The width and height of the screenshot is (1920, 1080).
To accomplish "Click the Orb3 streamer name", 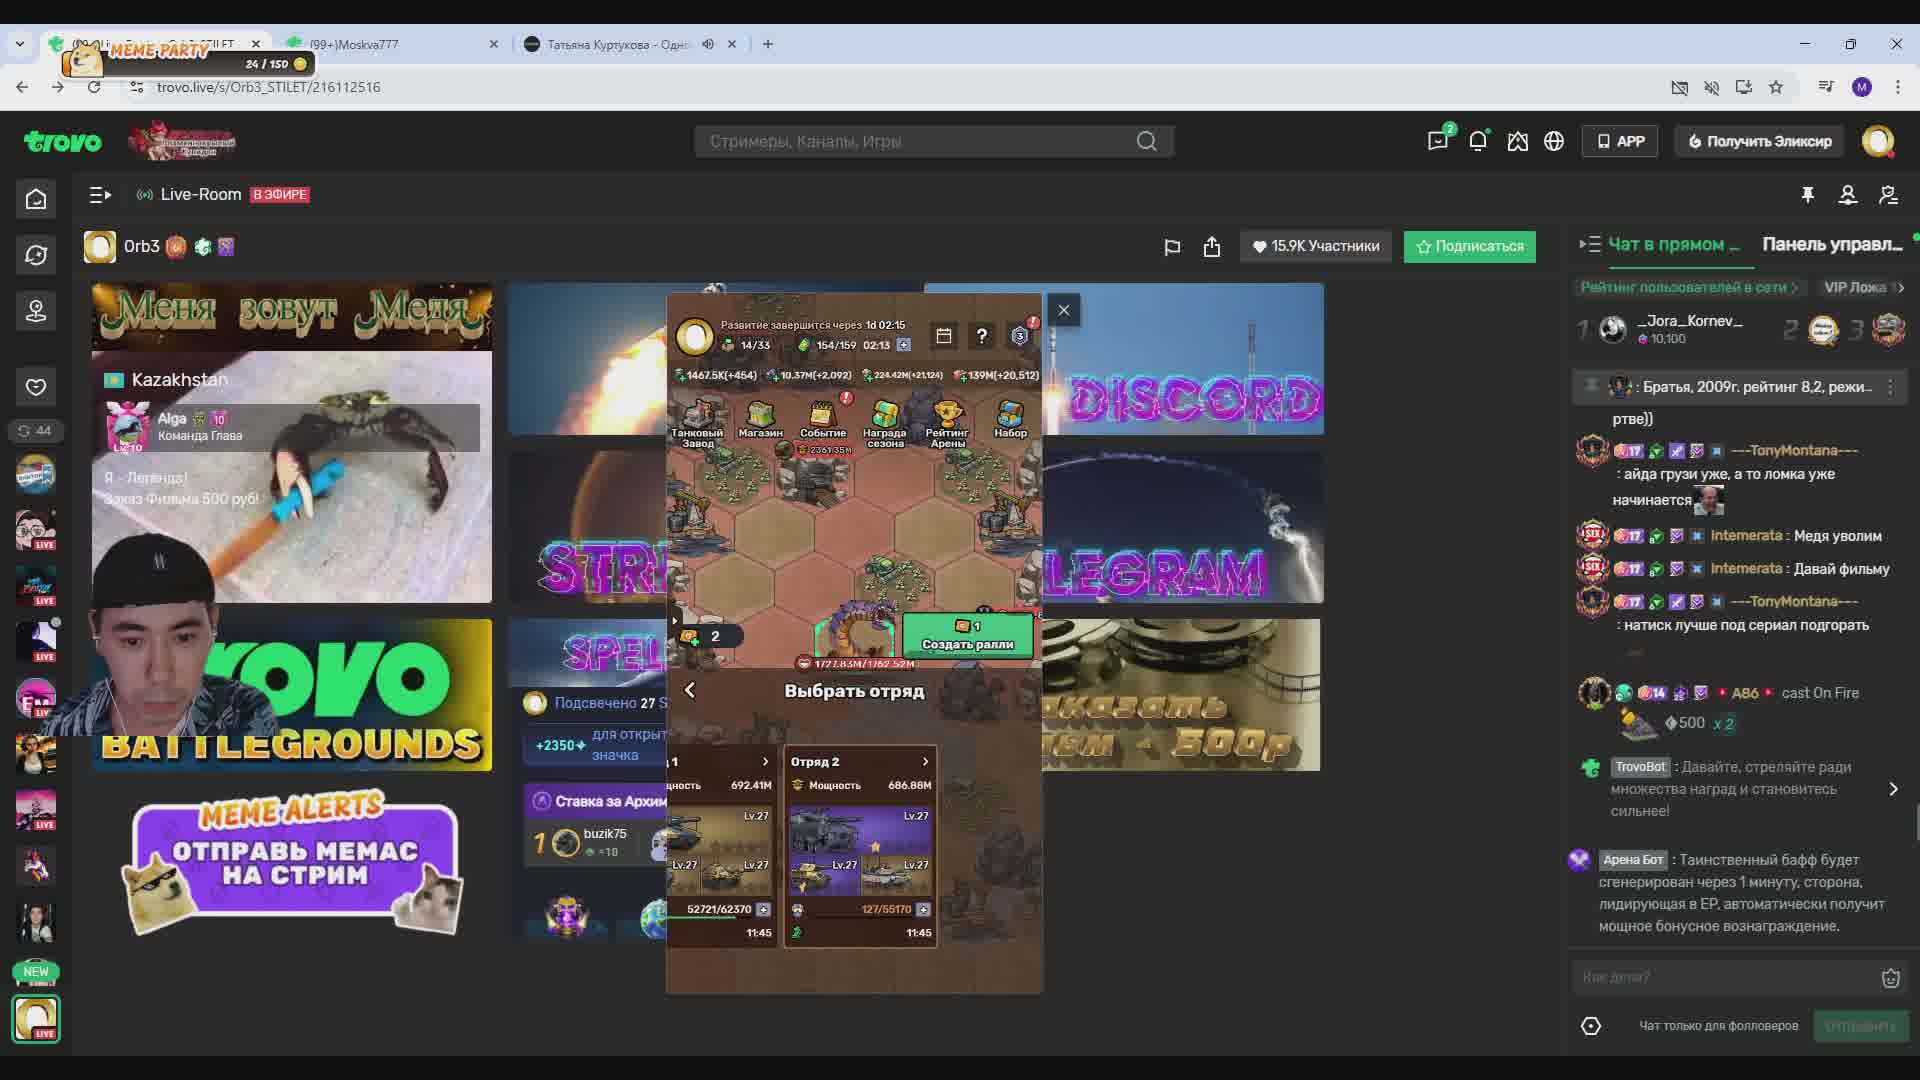I will click(142, 247).
